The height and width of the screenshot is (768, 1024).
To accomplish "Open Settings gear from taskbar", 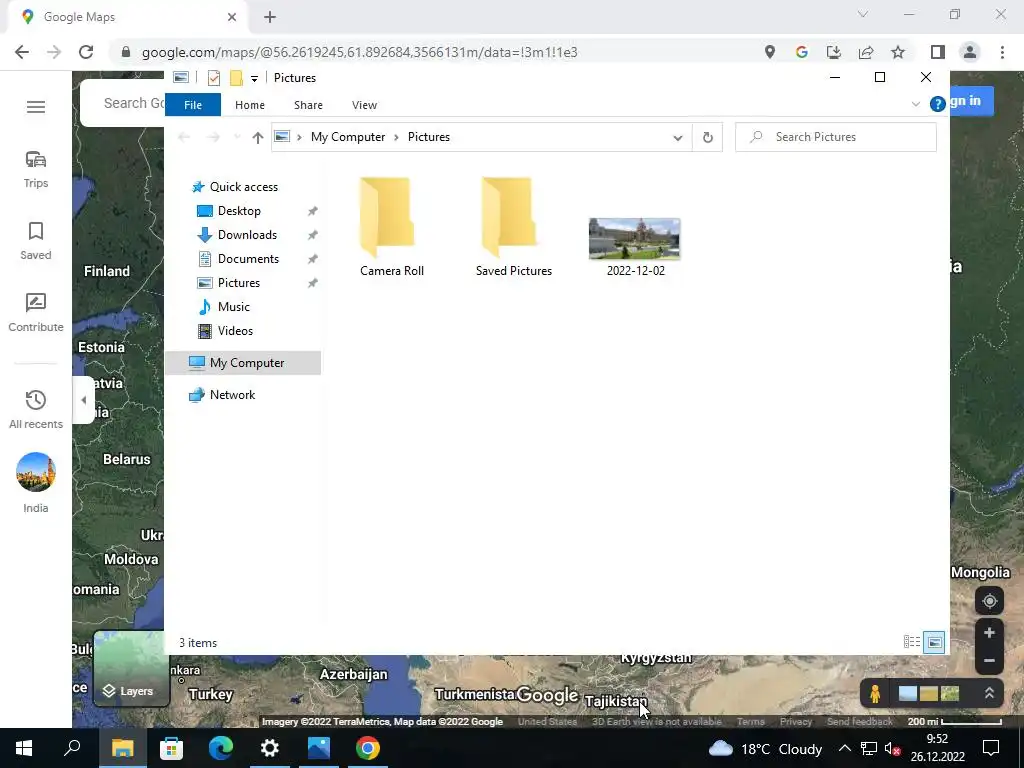I will [270, 748].
